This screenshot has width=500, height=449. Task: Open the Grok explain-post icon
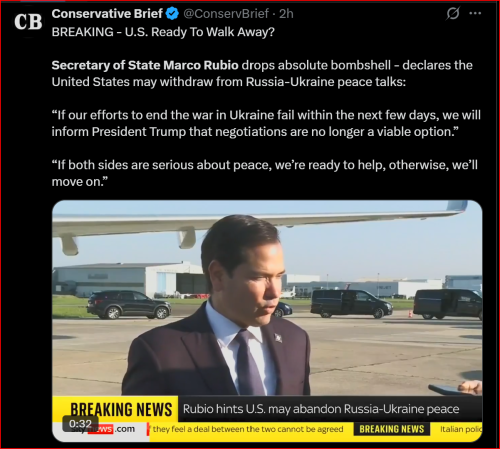pos(453,14)
